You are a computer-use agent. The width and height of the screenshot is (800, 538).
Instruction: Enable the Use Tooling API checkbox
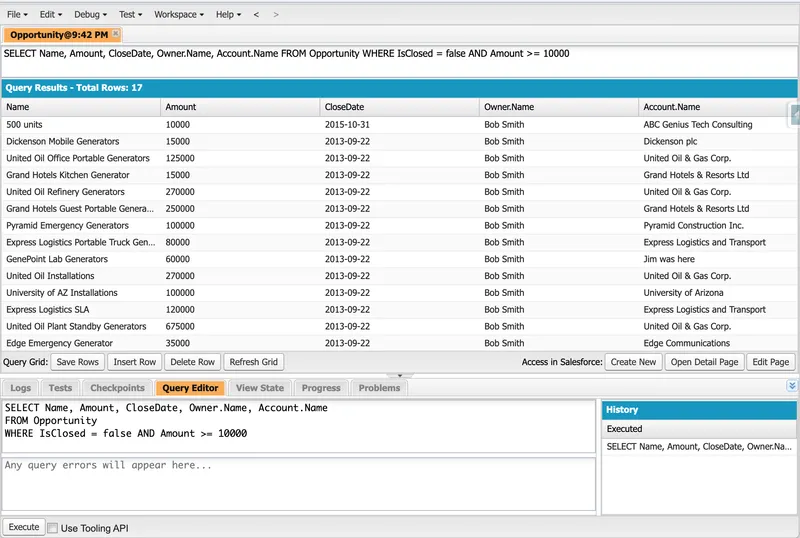(53, 528)
